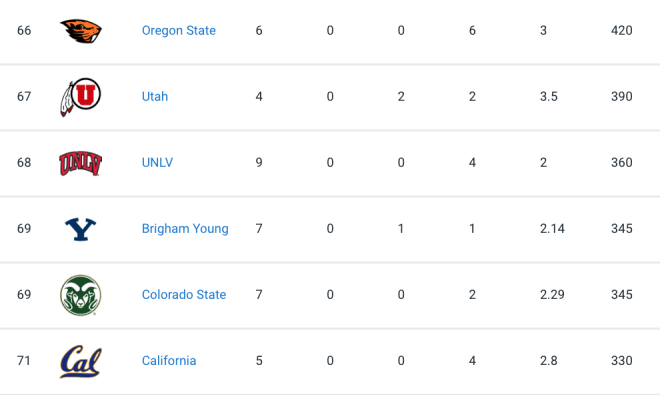Open the California team link
Screen dimensions: 660x395
click(x=169, y=360)
